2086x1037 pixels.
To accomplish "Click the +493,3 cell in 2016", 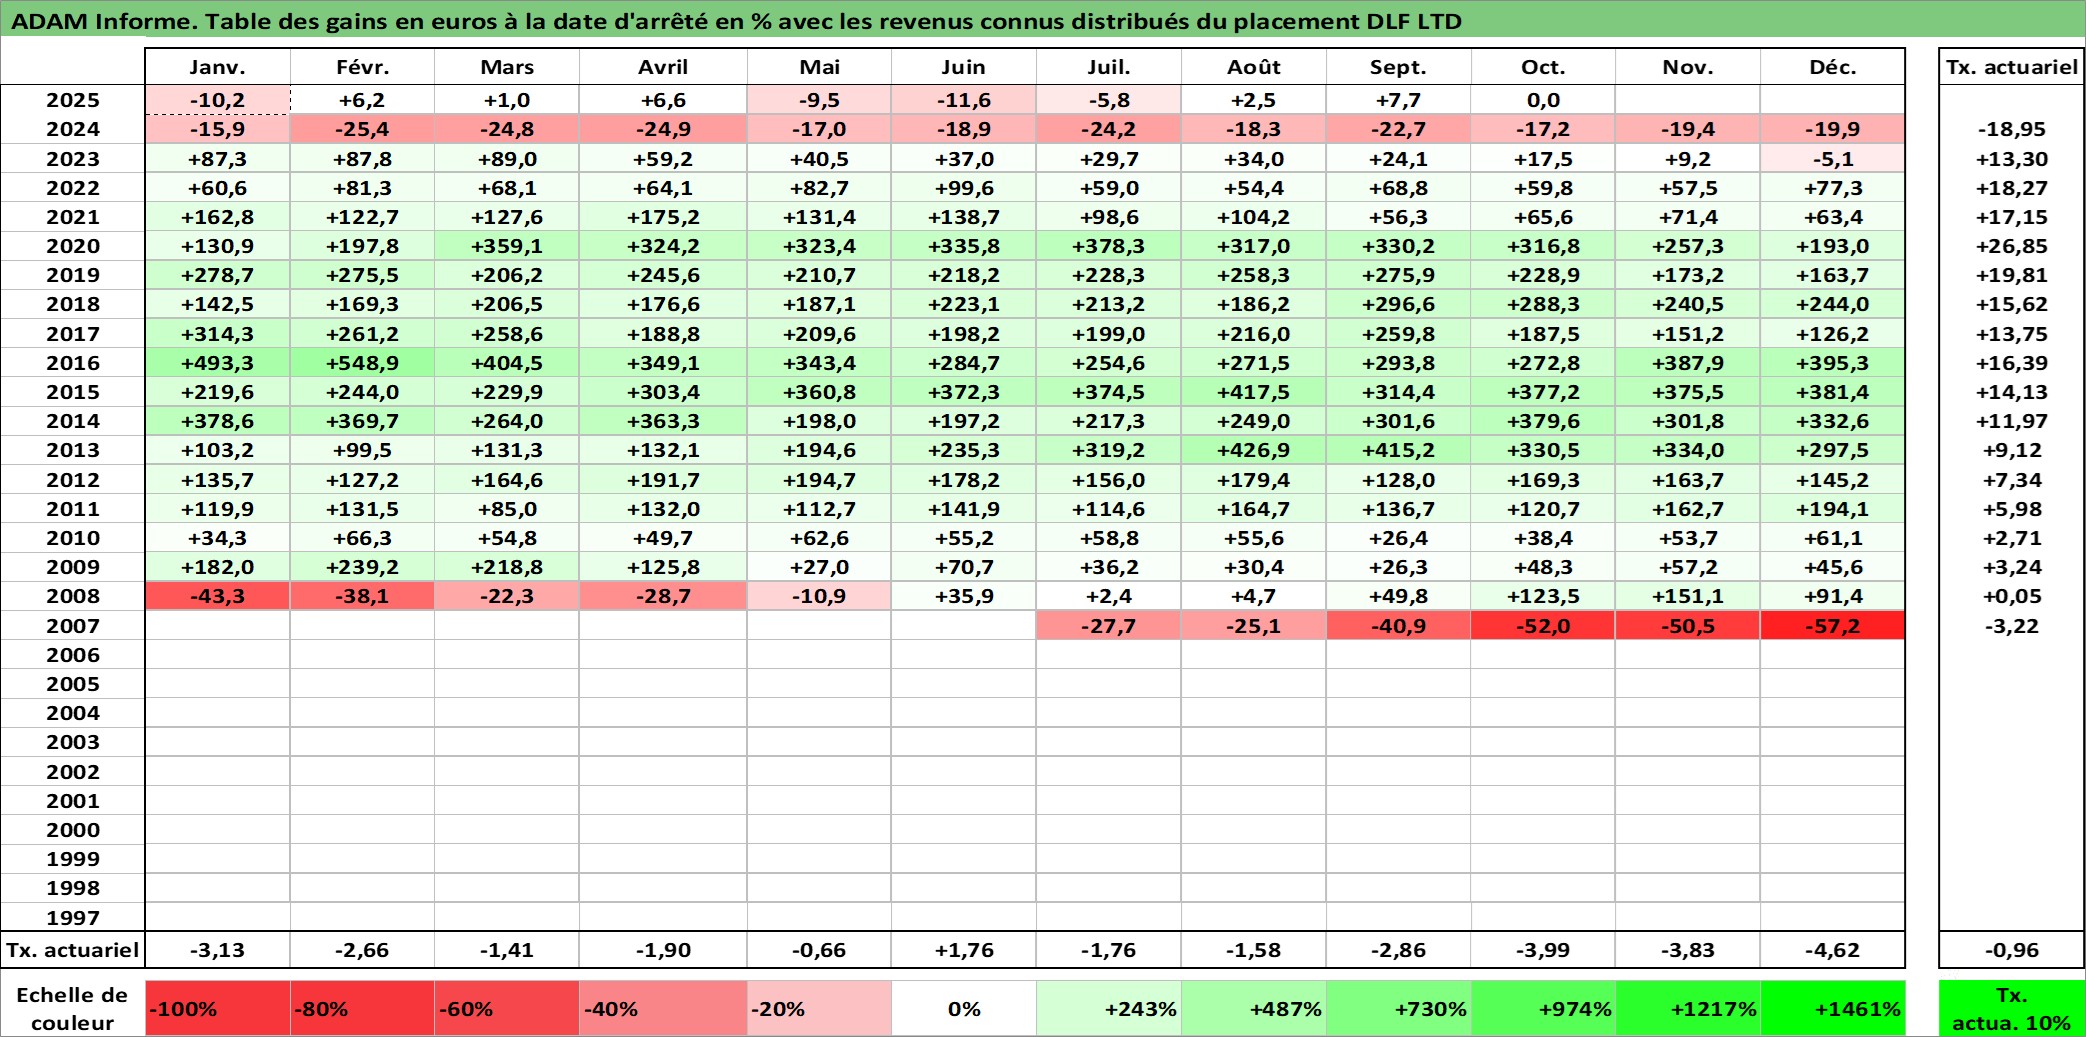I will [x=217, y=363].
